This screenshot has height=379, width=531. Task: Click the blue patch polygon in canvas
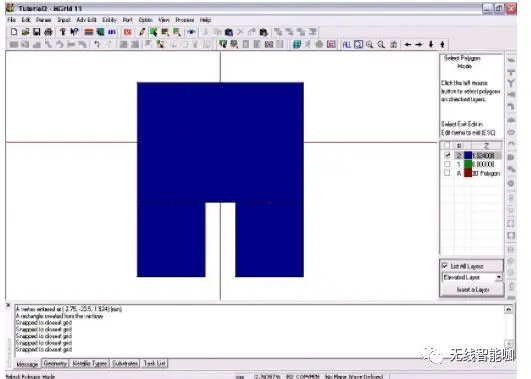220,142
